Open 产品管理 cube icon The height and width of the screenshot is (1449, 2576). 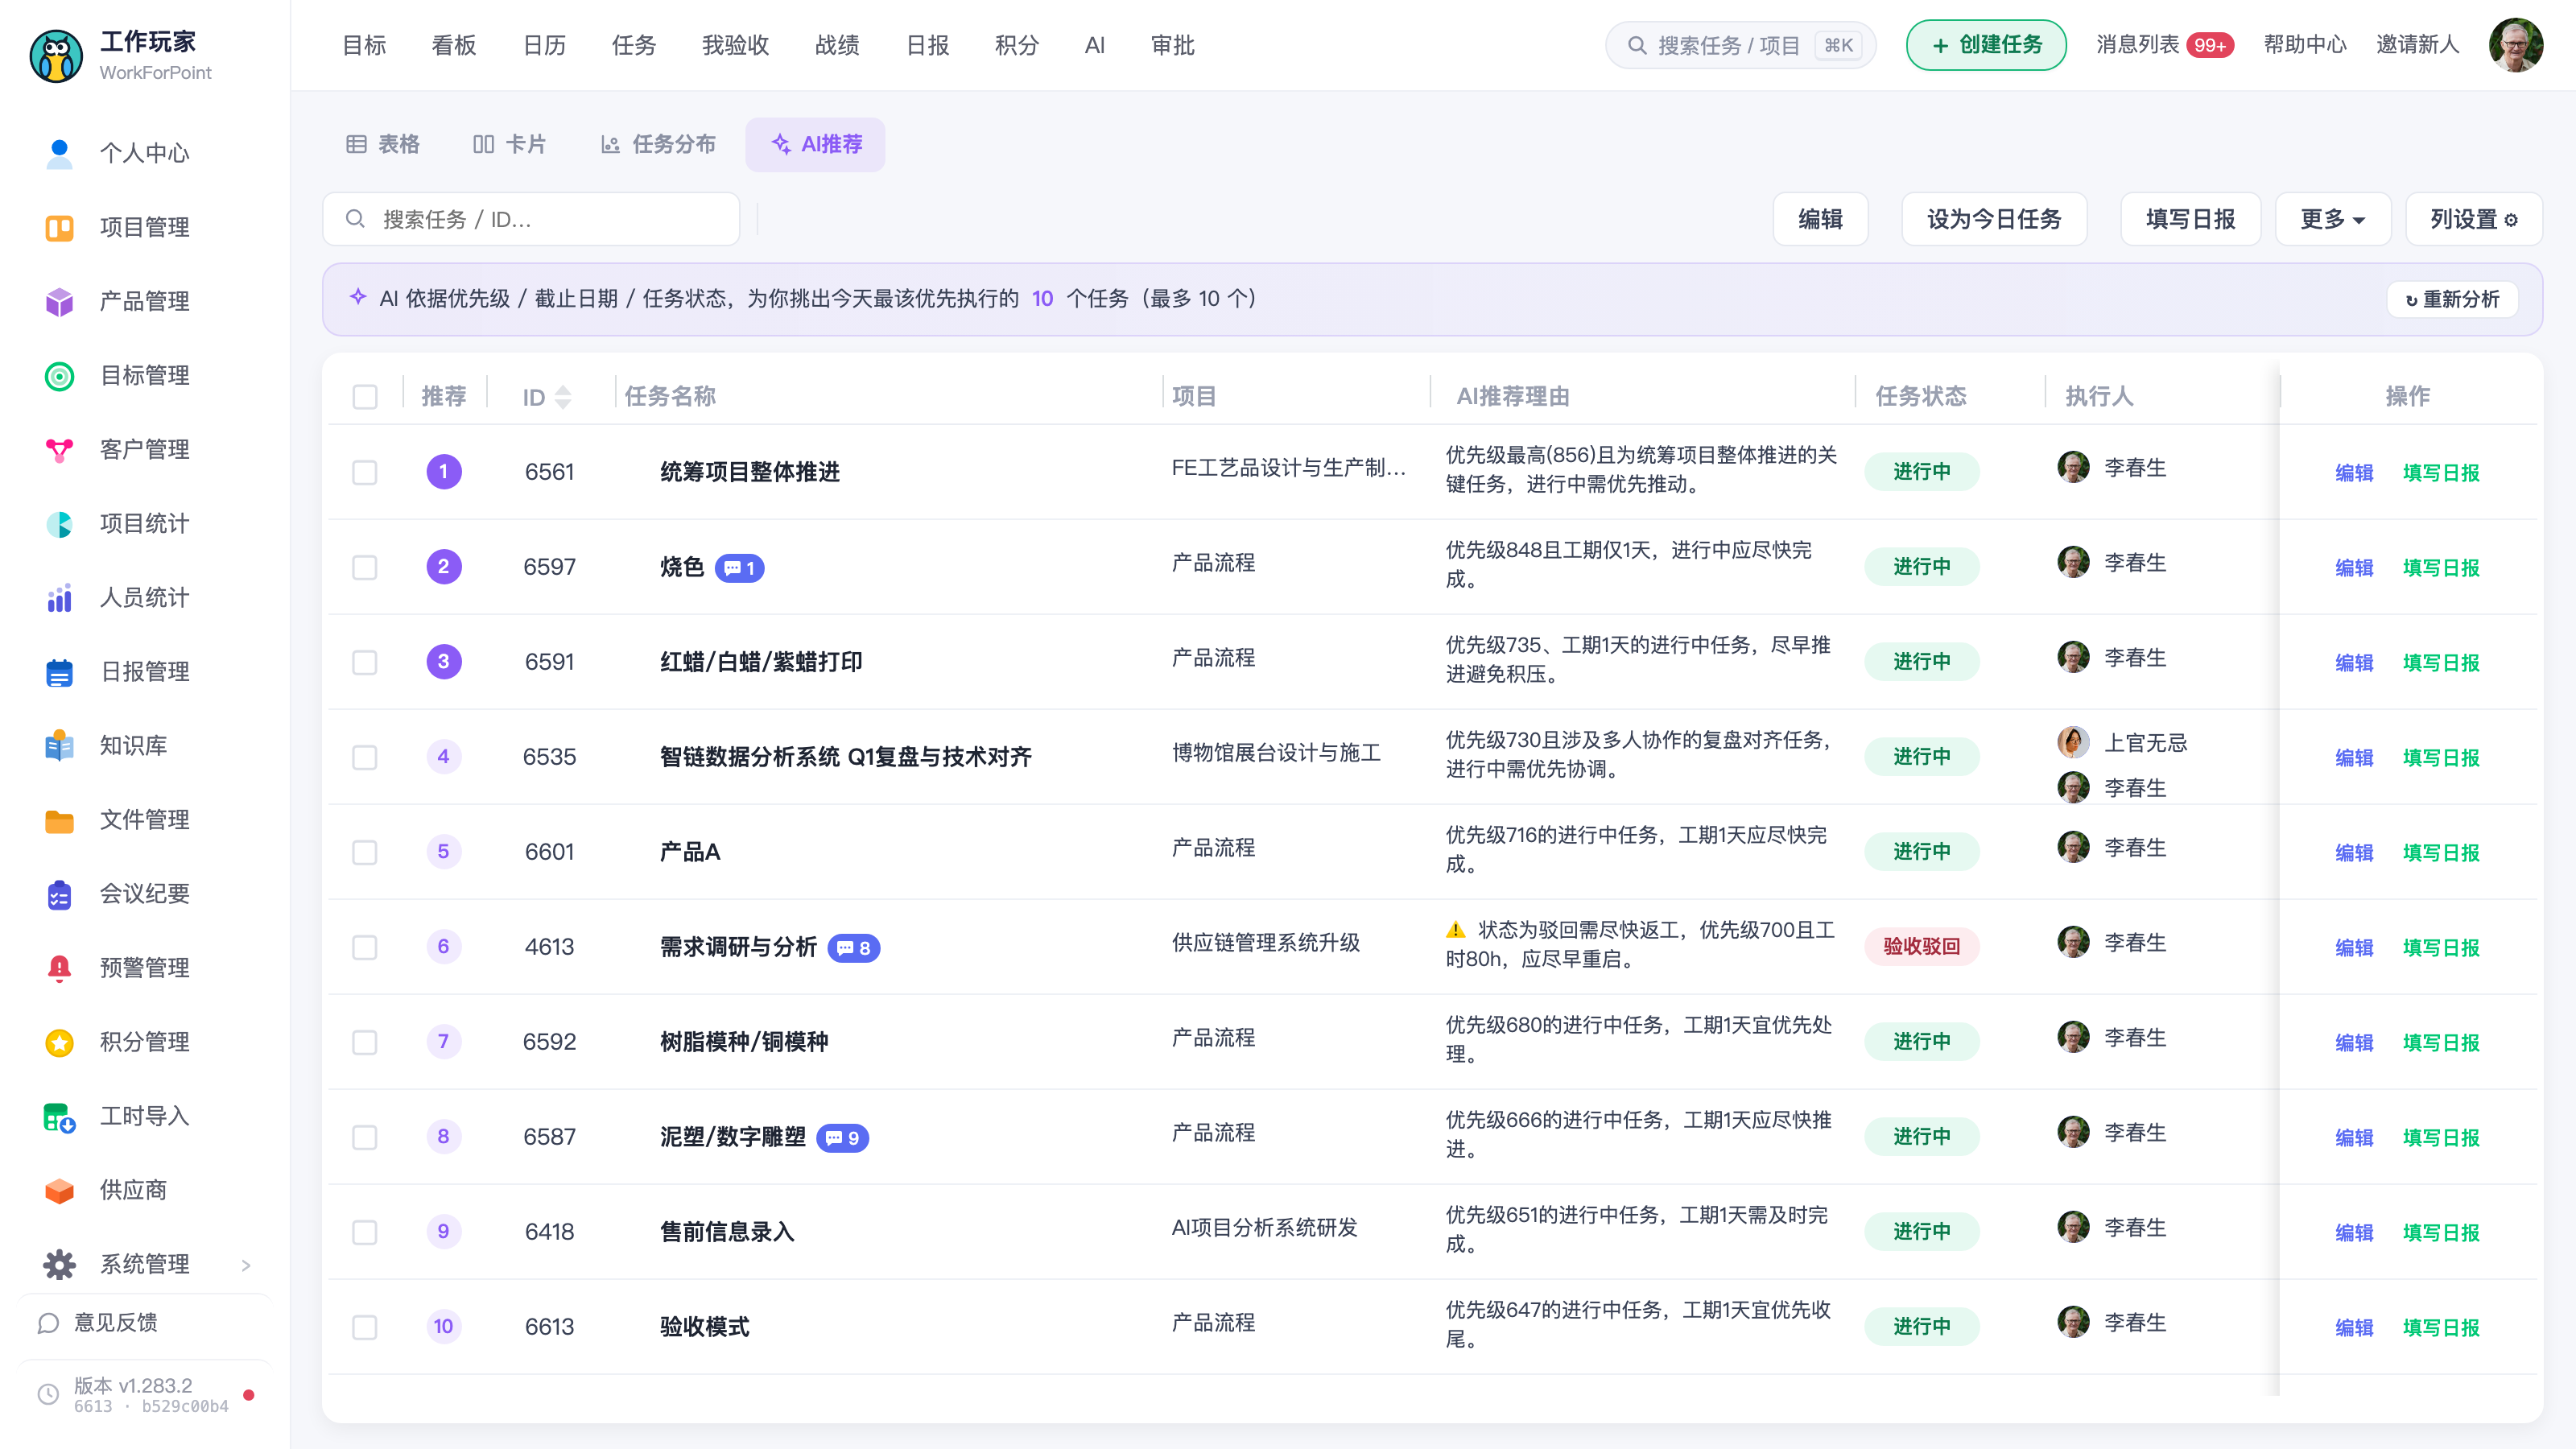[60, 301]
